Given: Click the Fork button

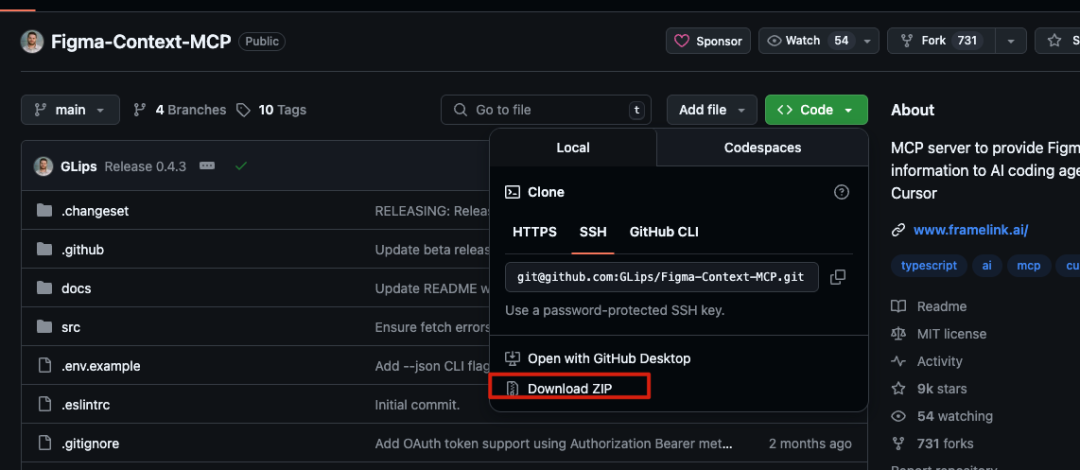Looking at the screenshot, I should (941, 41).
